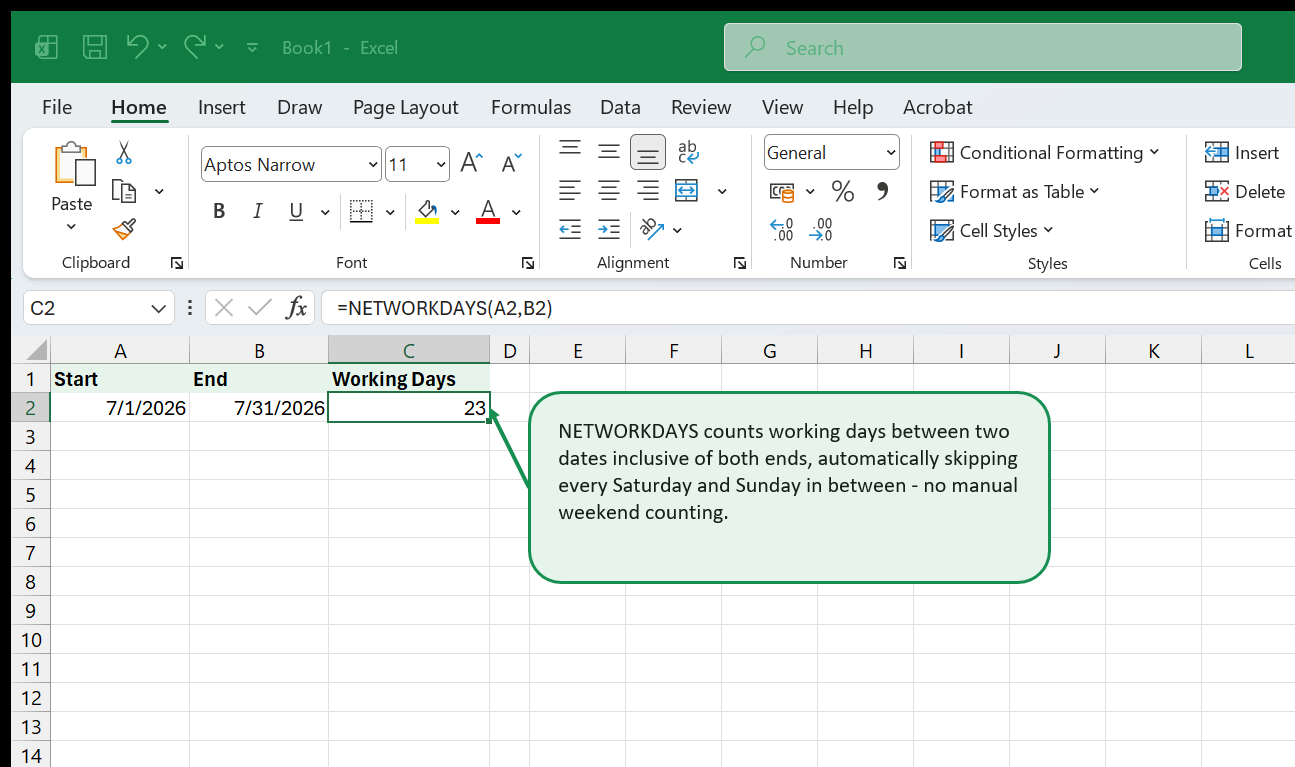
Task: Click the Borders icon
Action: point(361,211)
